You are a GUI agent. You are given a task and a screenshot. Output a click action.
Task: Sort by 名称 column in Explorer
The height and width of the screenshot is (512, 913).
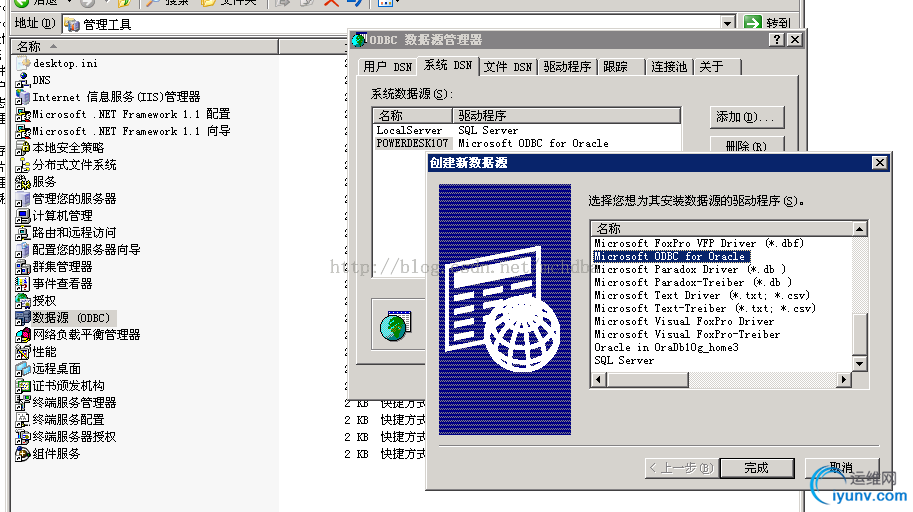click(145, 47)
